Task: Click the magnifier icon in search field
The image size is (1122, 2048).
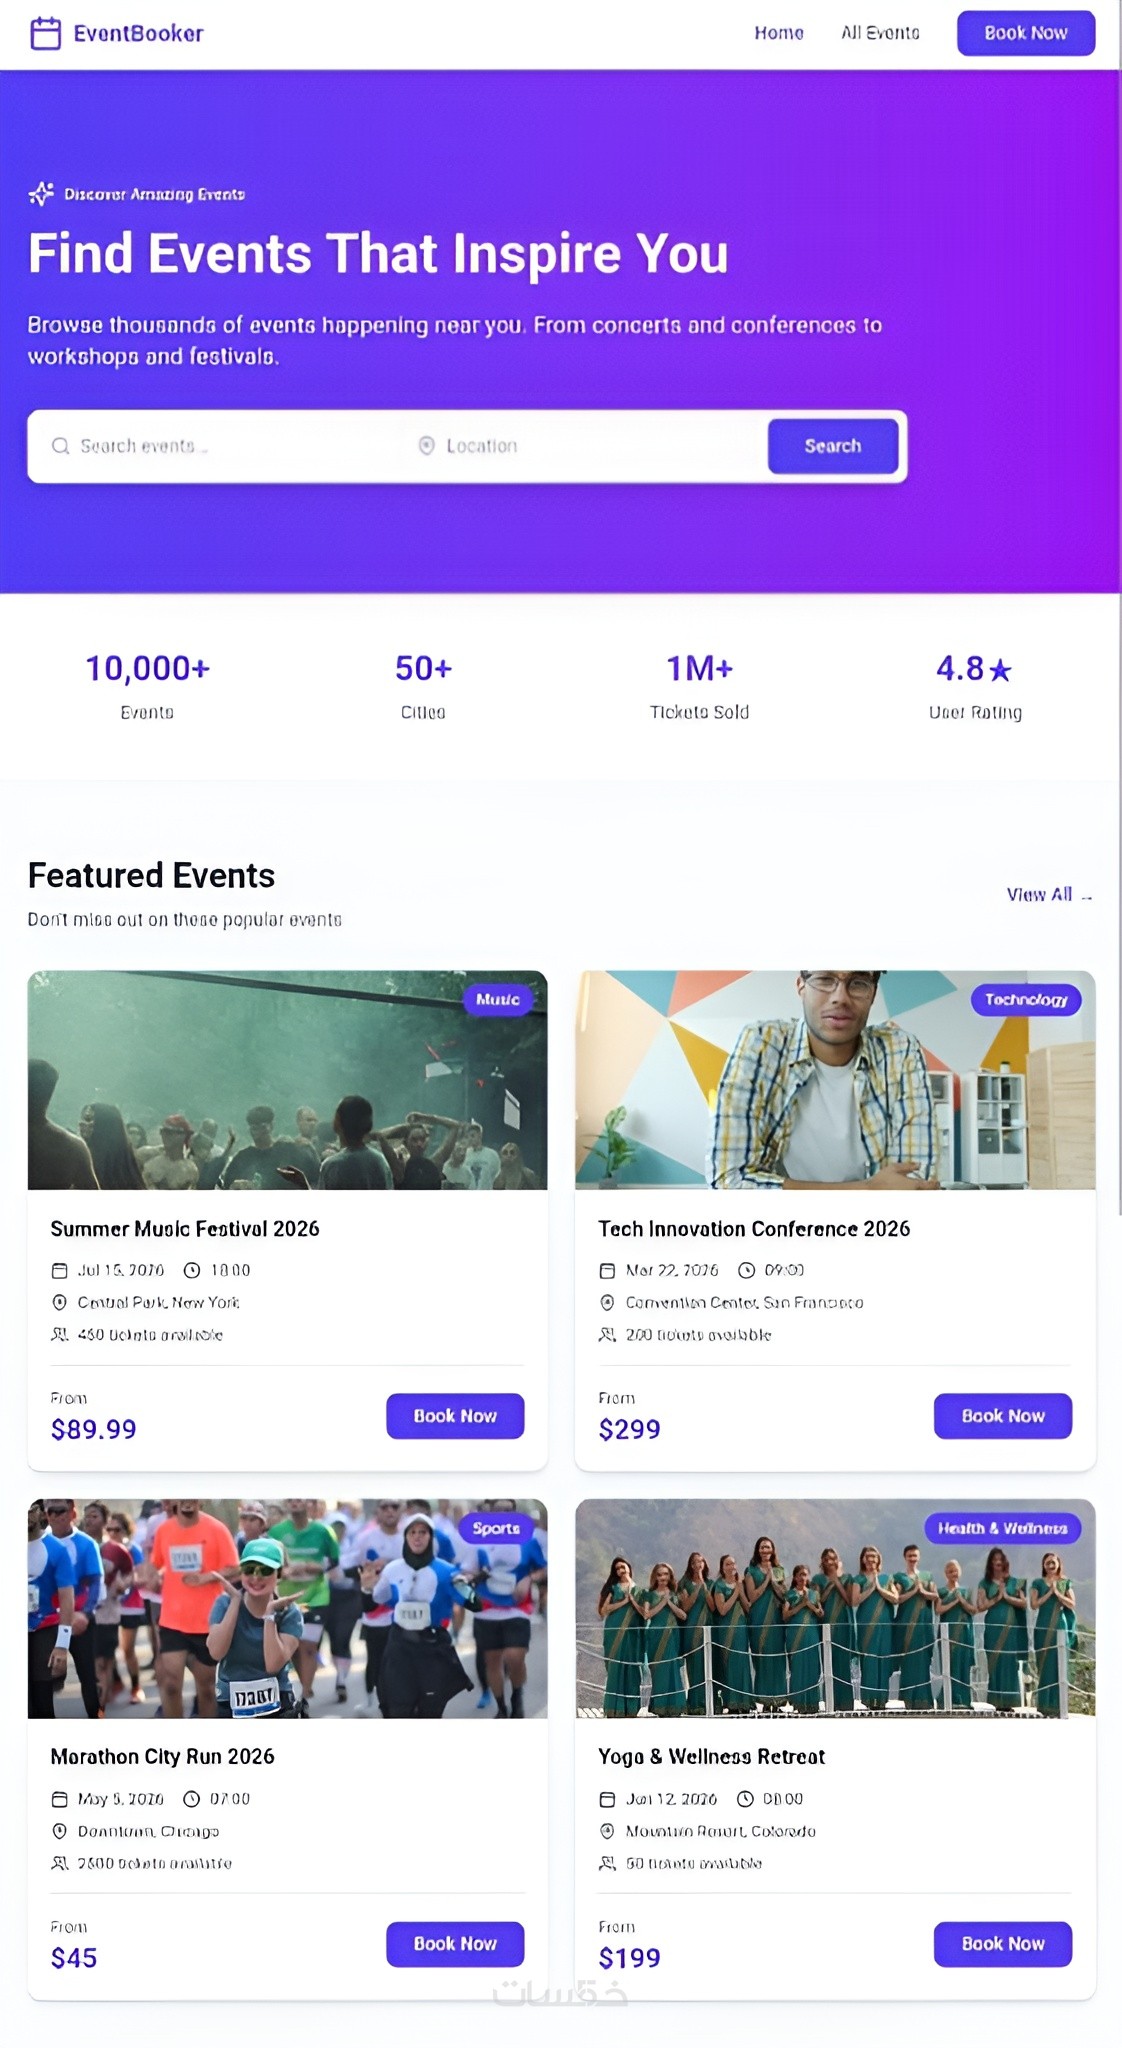Action: point(61,446)
